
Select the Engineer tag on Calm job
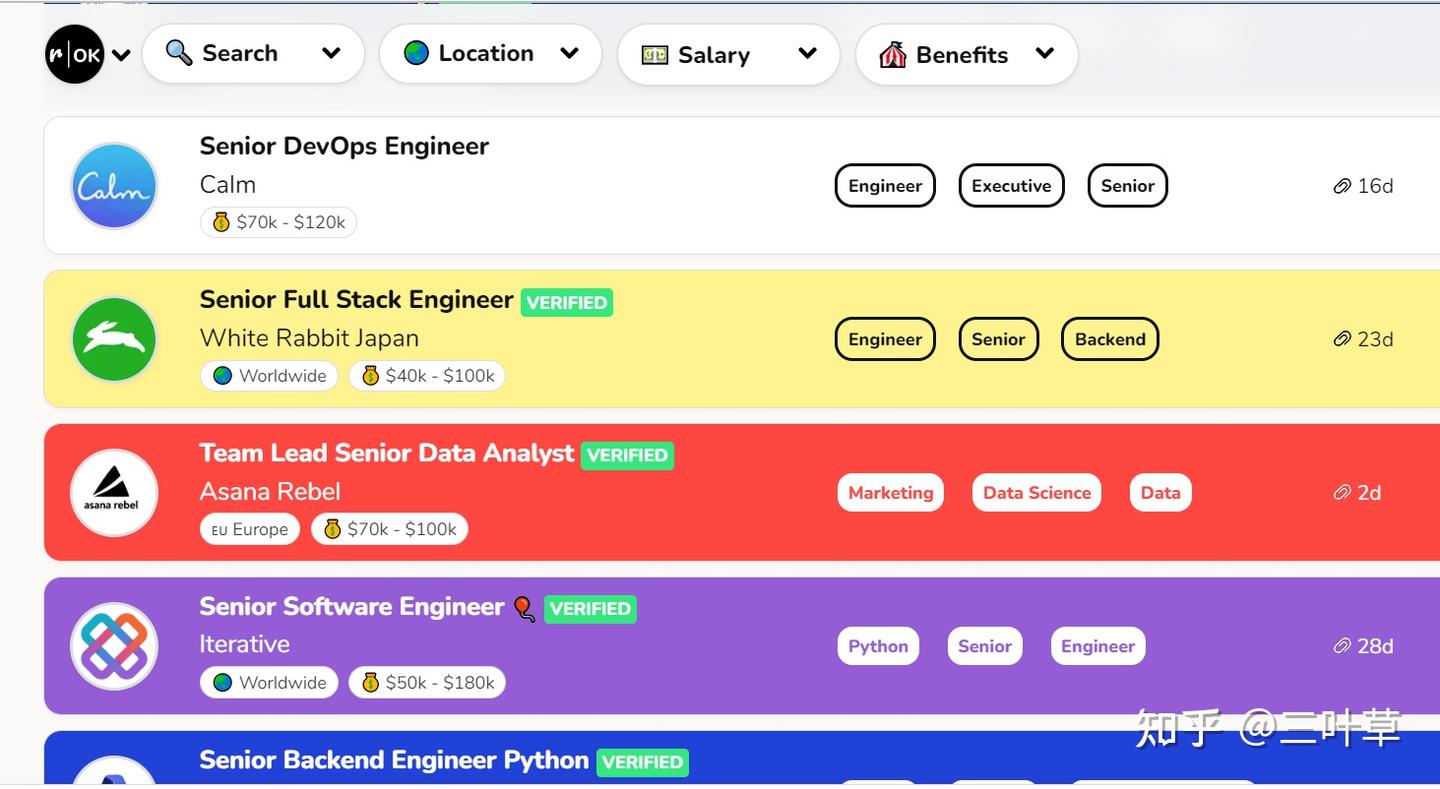(x=885, y=186)
